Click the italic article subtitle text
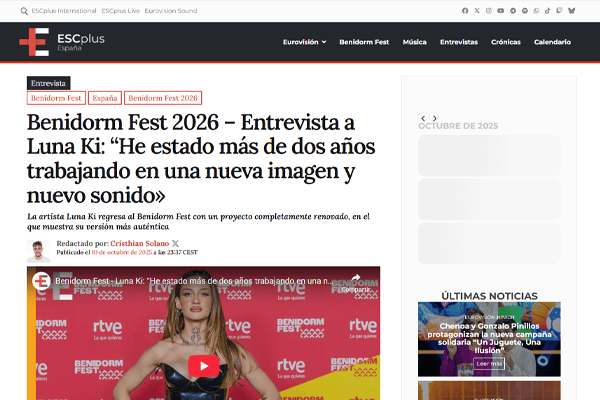Image resolution: width=600 pixels, height=400 pixels. point(198,222)
